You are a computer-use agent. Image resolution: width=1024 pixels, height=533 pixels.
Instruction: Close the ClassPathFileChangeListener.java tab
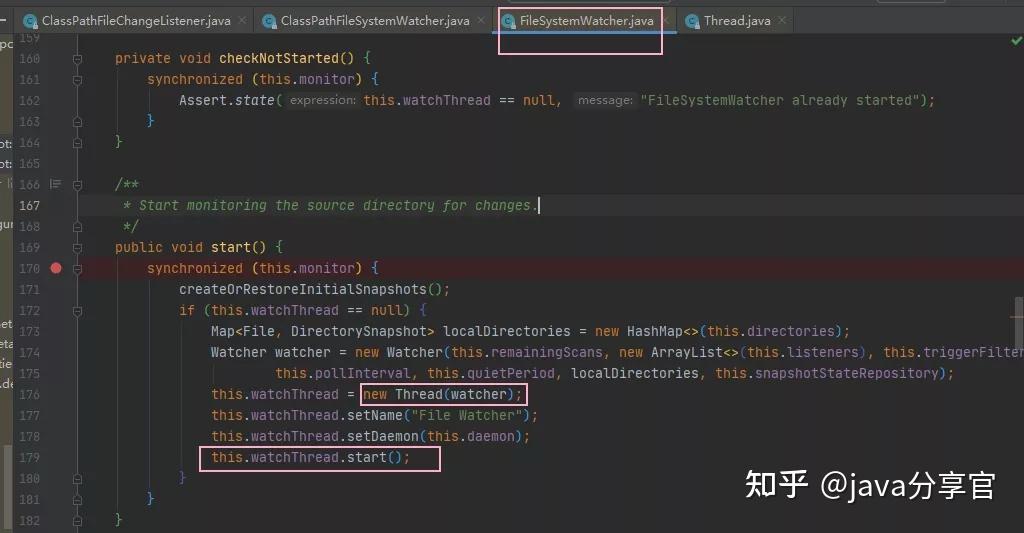pyautogui.click(x=242, y=21)
